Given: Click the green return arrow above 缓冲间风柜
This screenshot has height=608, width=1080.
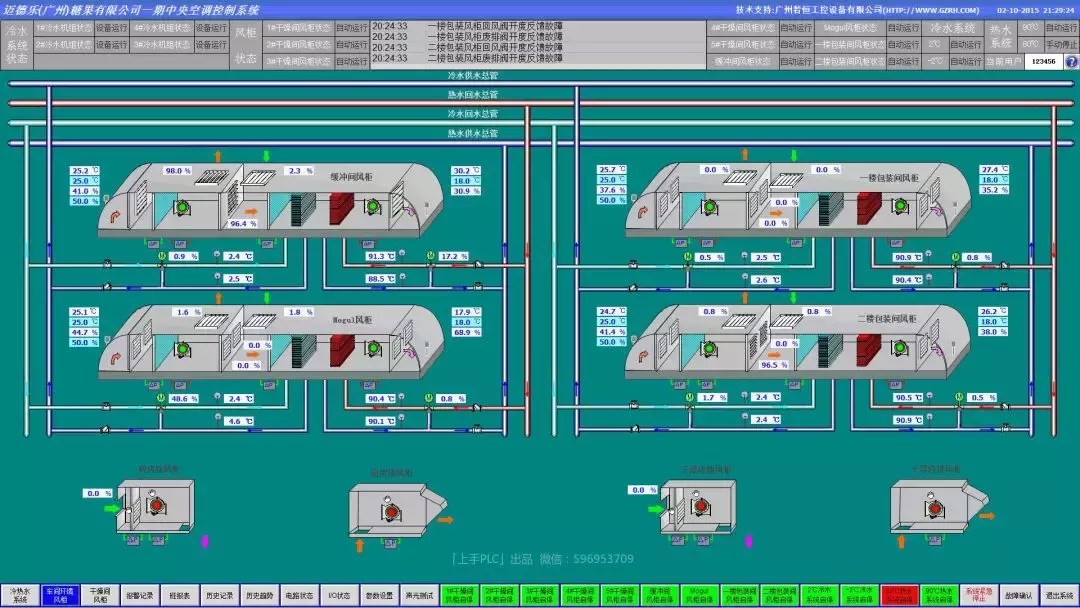Looking at the screenshot, I should (x=266, y=155).
